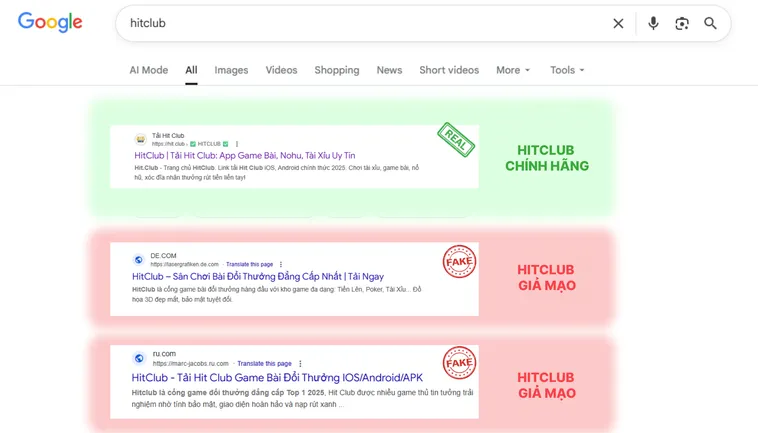Click the ru.com site name

(x=164, y=354)
